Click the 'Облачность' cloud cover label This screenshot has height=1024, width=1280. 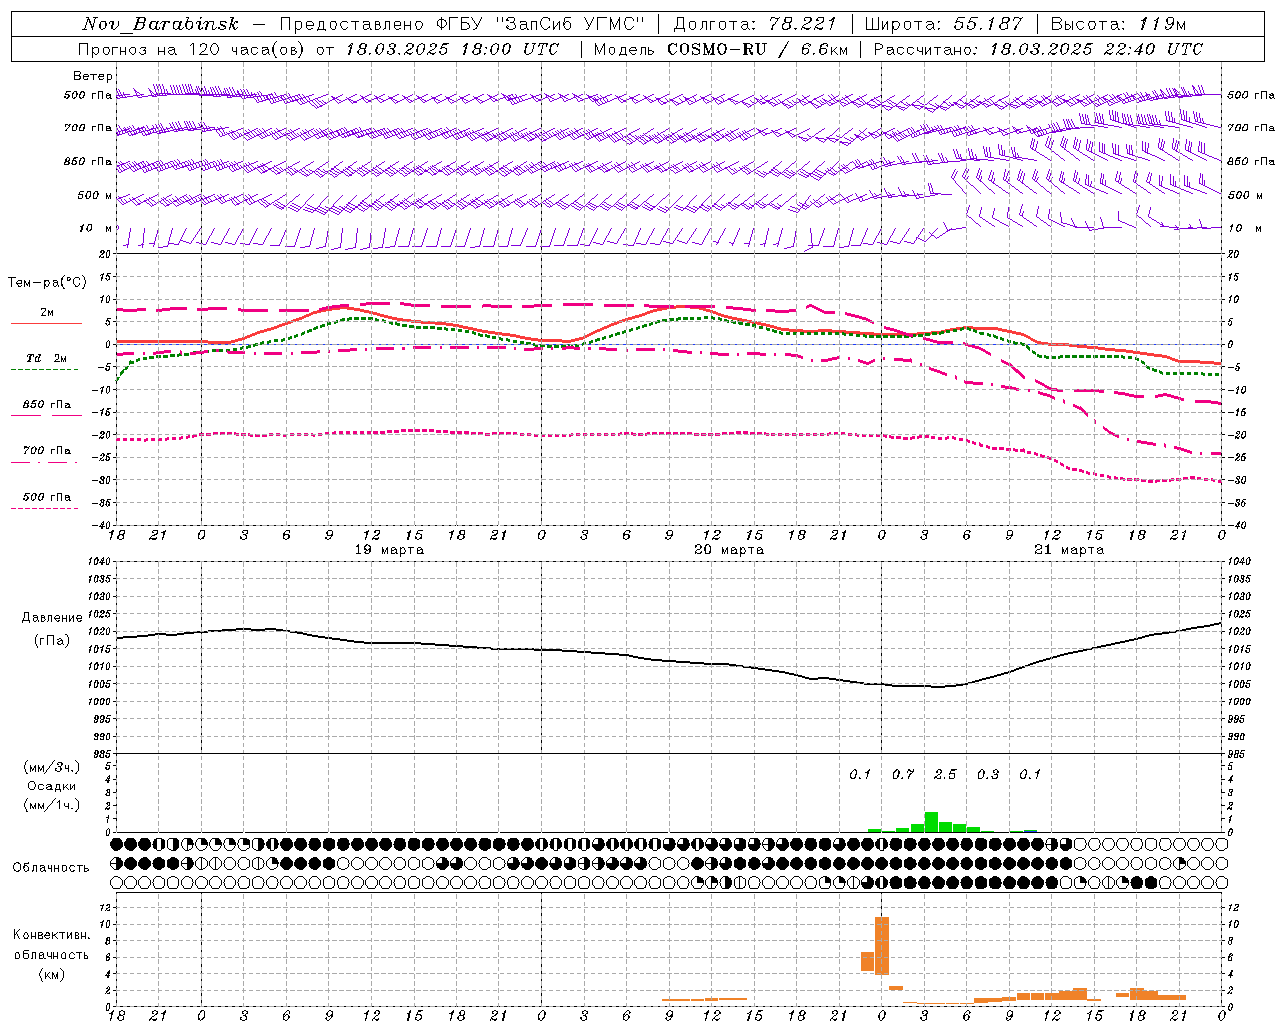point(51,868)
